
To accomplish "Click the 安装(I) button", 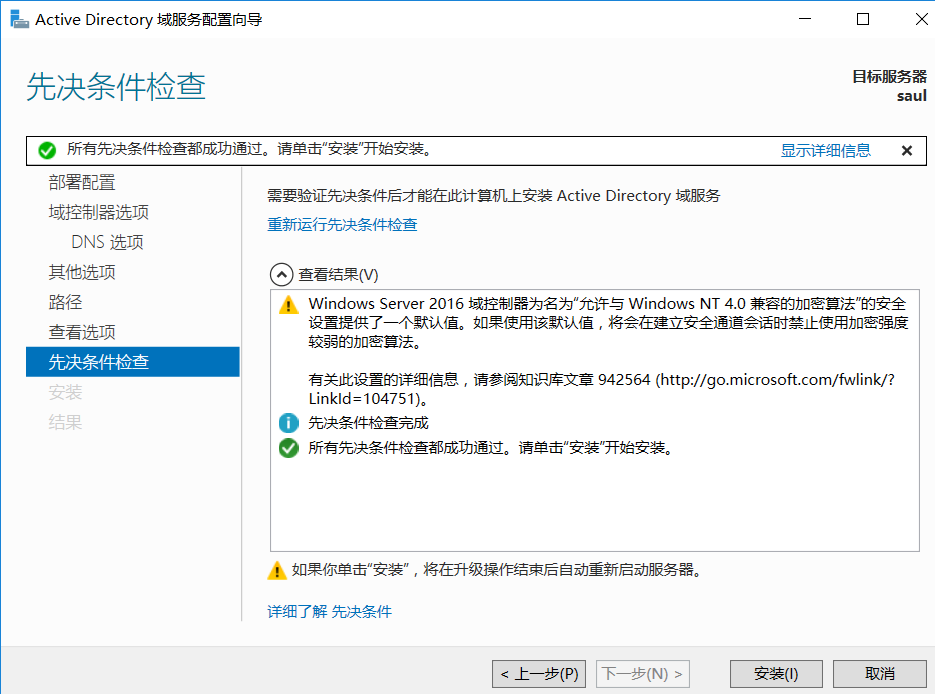I will pos(776,674).
